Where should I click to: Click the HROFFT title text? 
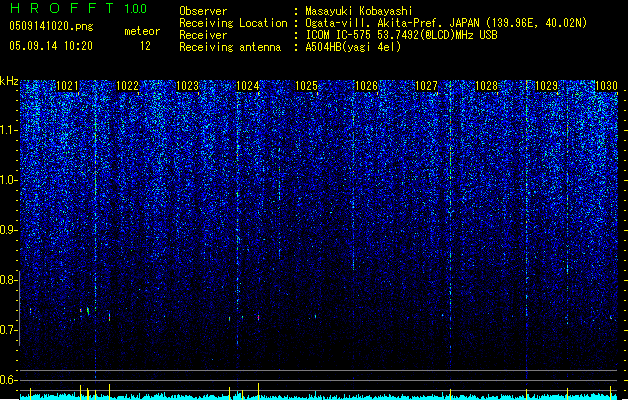click(63, 8)
